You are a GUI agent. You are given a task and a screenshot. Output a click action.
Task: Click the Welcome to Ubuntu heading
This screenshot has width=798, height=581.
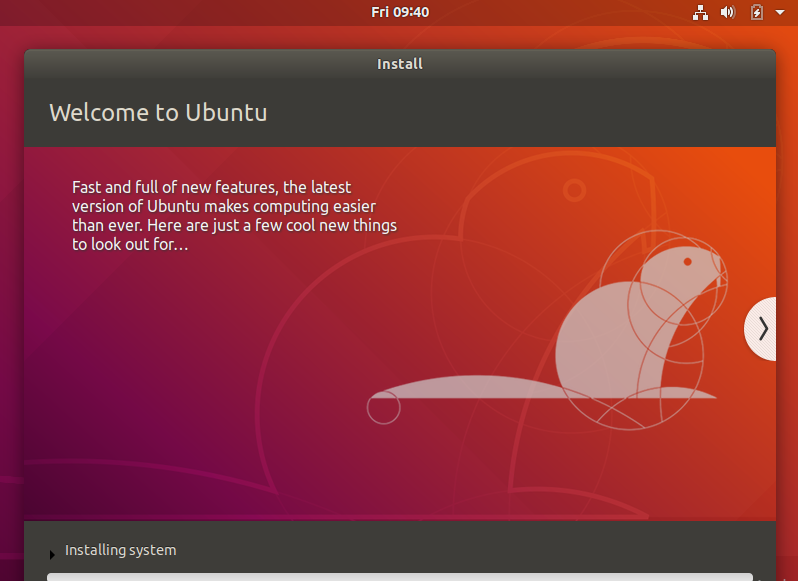coord(158,112)
